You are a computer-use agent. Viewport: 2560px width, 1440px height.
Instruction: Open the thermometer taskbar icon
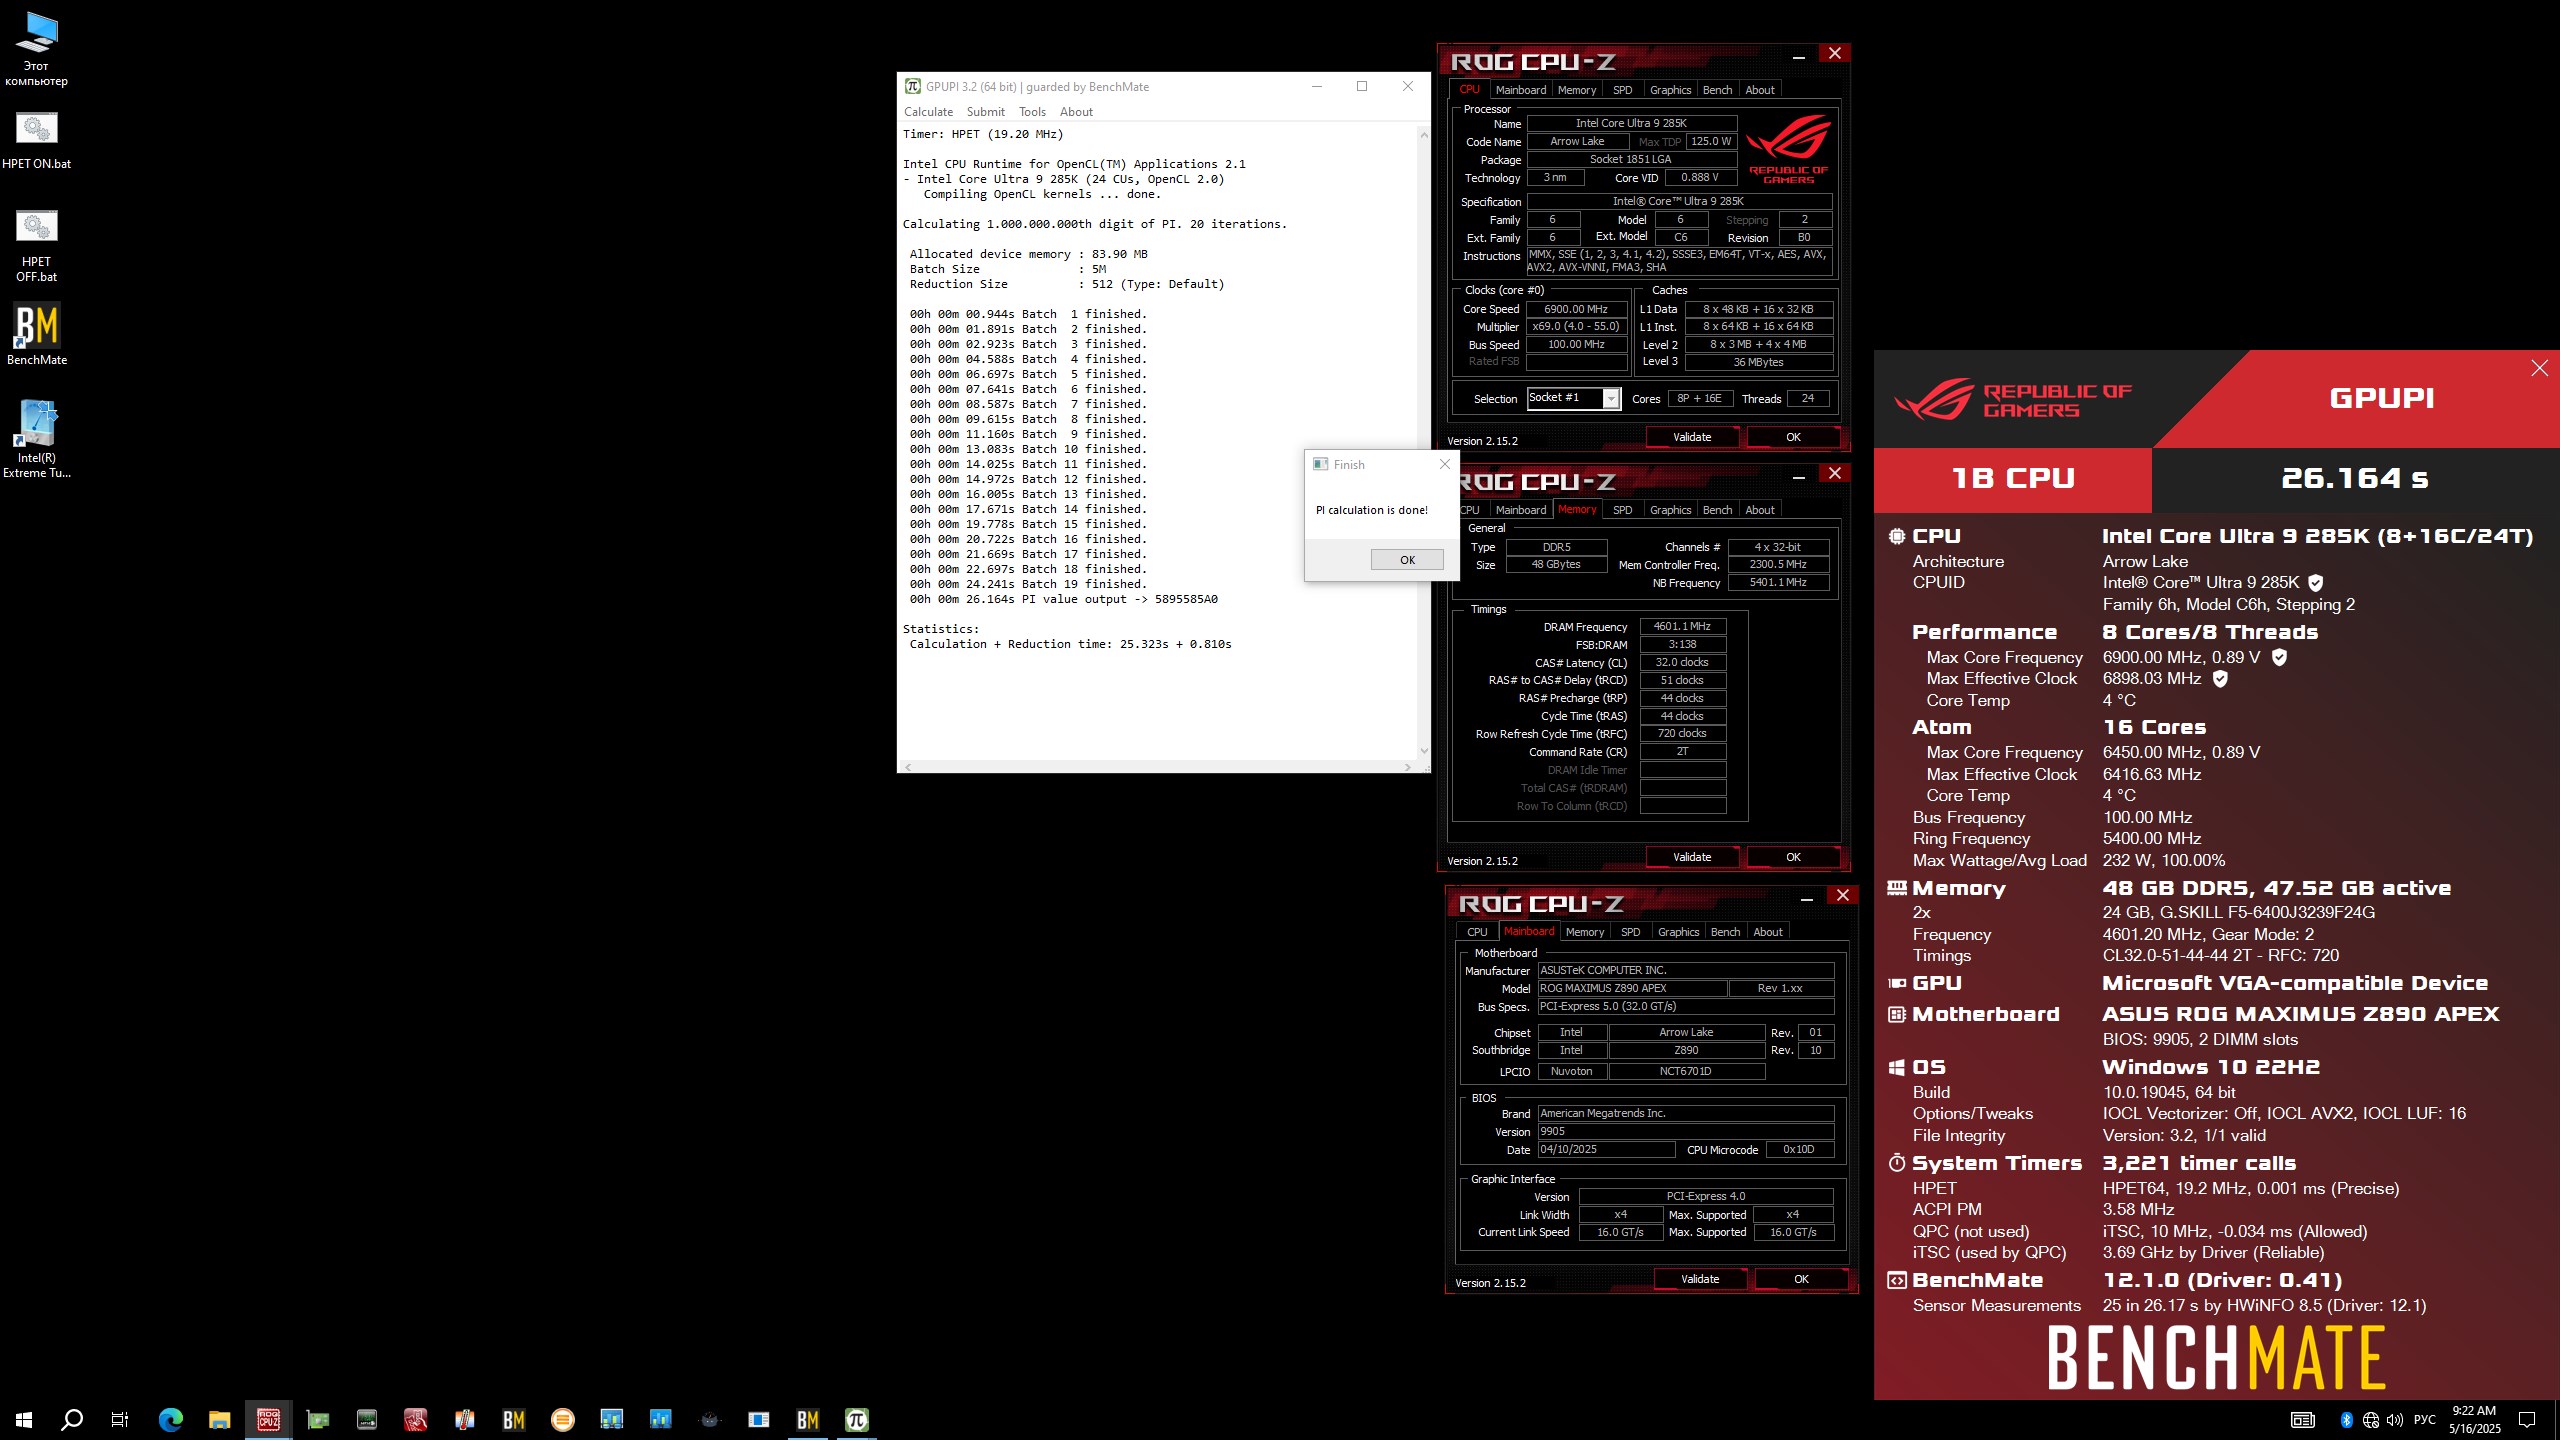[x=465, y=1419]
